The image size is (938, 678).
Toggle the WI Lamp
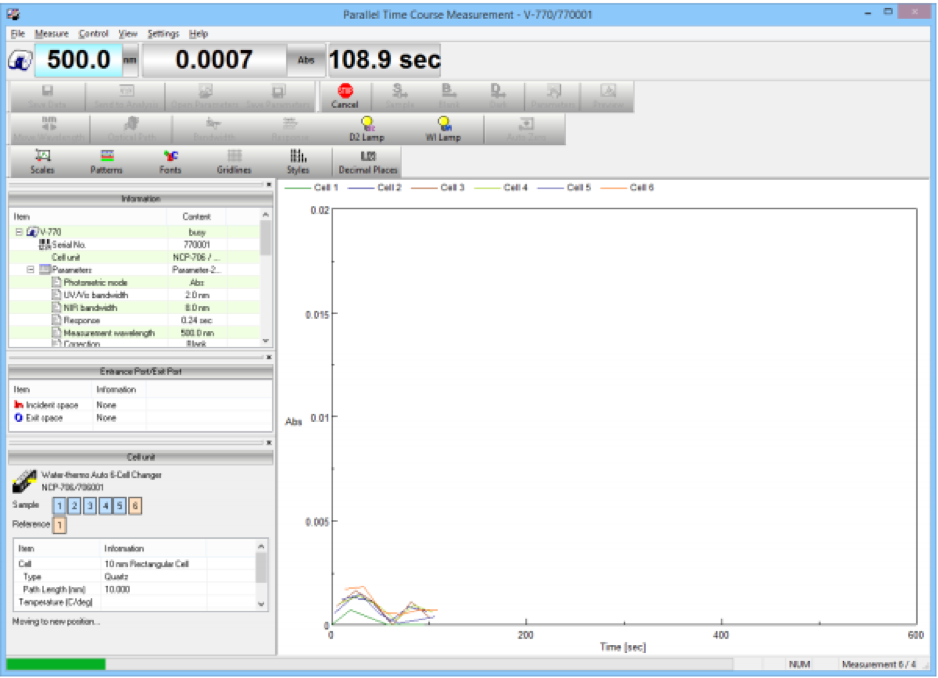click(x=446, y=125)
